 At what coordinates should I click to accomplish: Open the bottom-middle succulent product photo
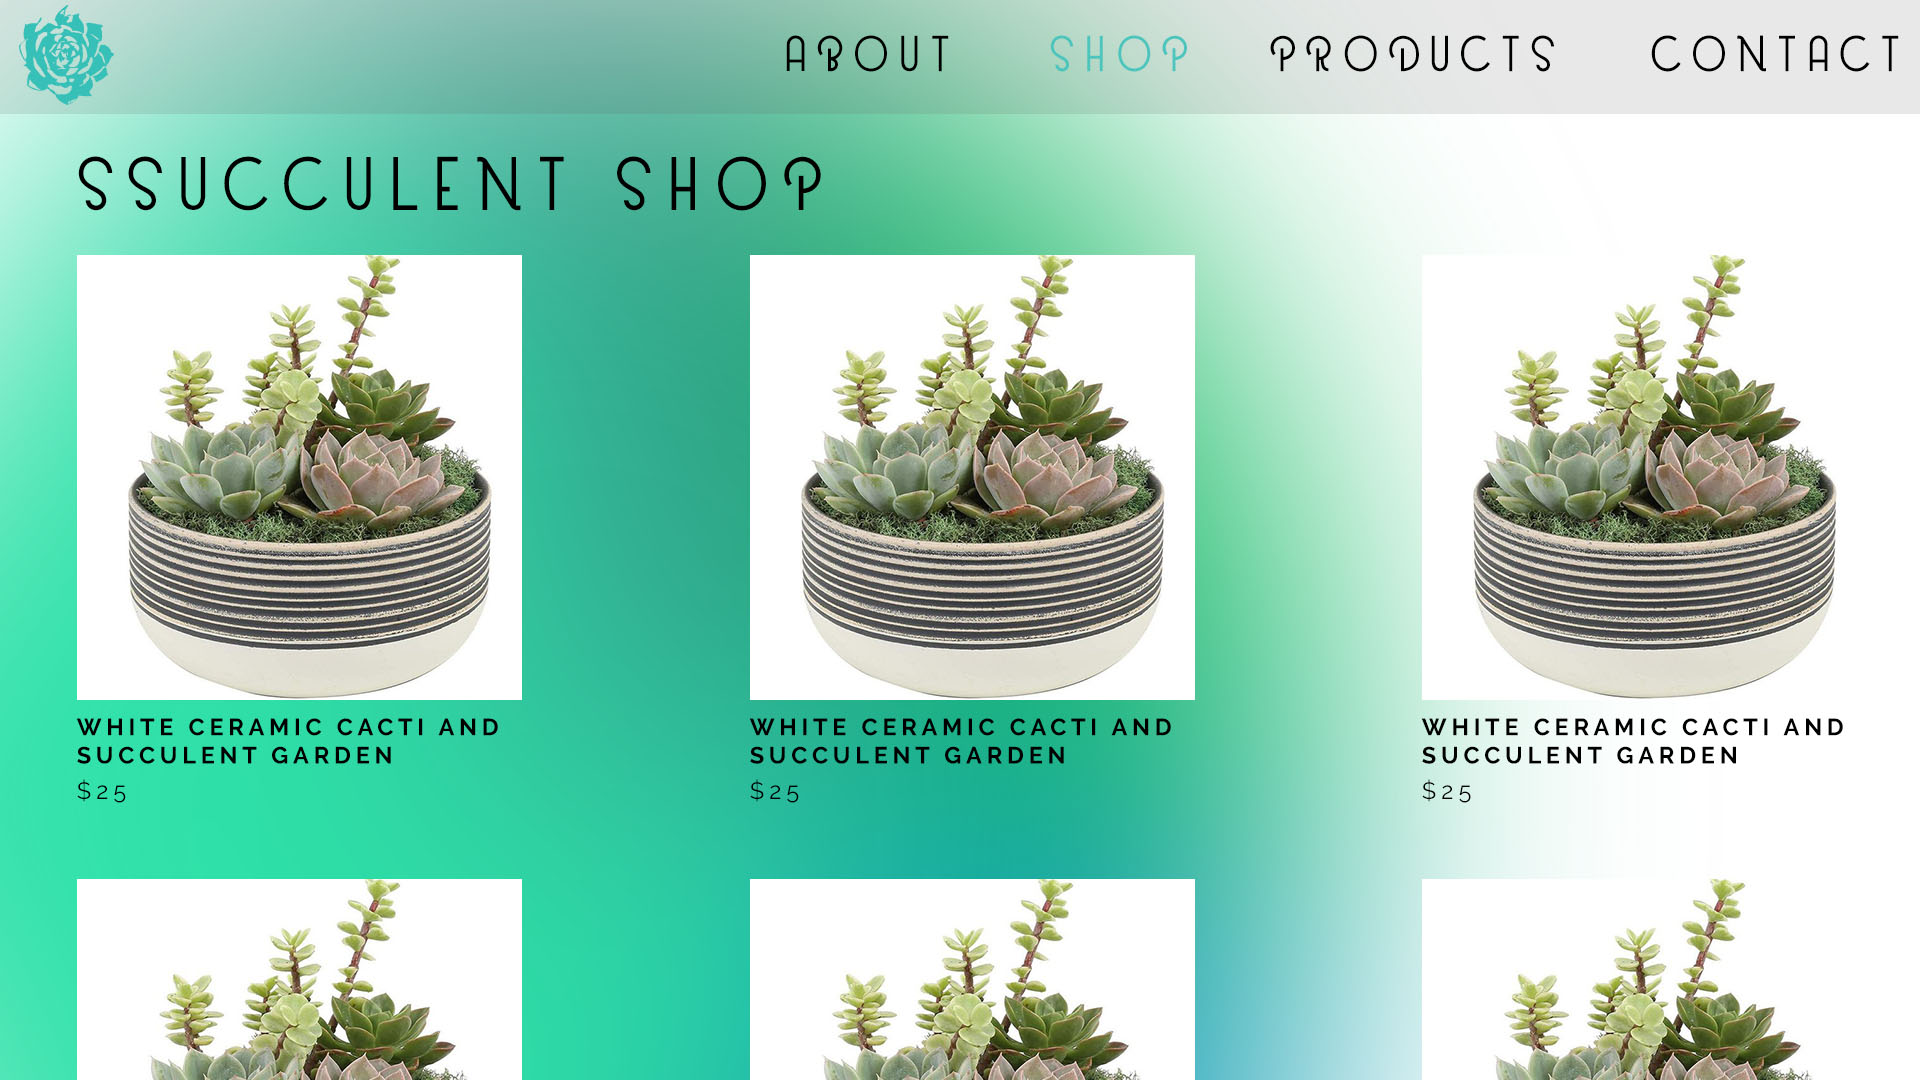pos(972,979)
